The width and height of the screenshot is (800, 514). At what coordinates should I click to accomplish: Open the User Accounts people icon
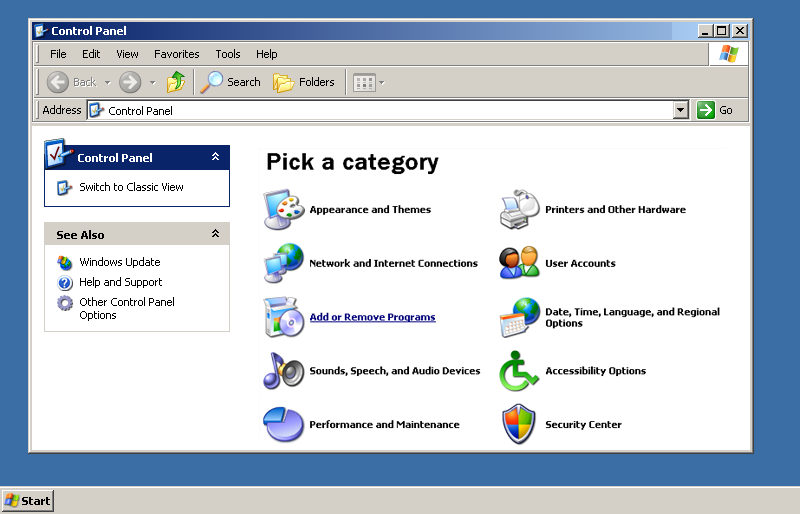pos(519,263)
